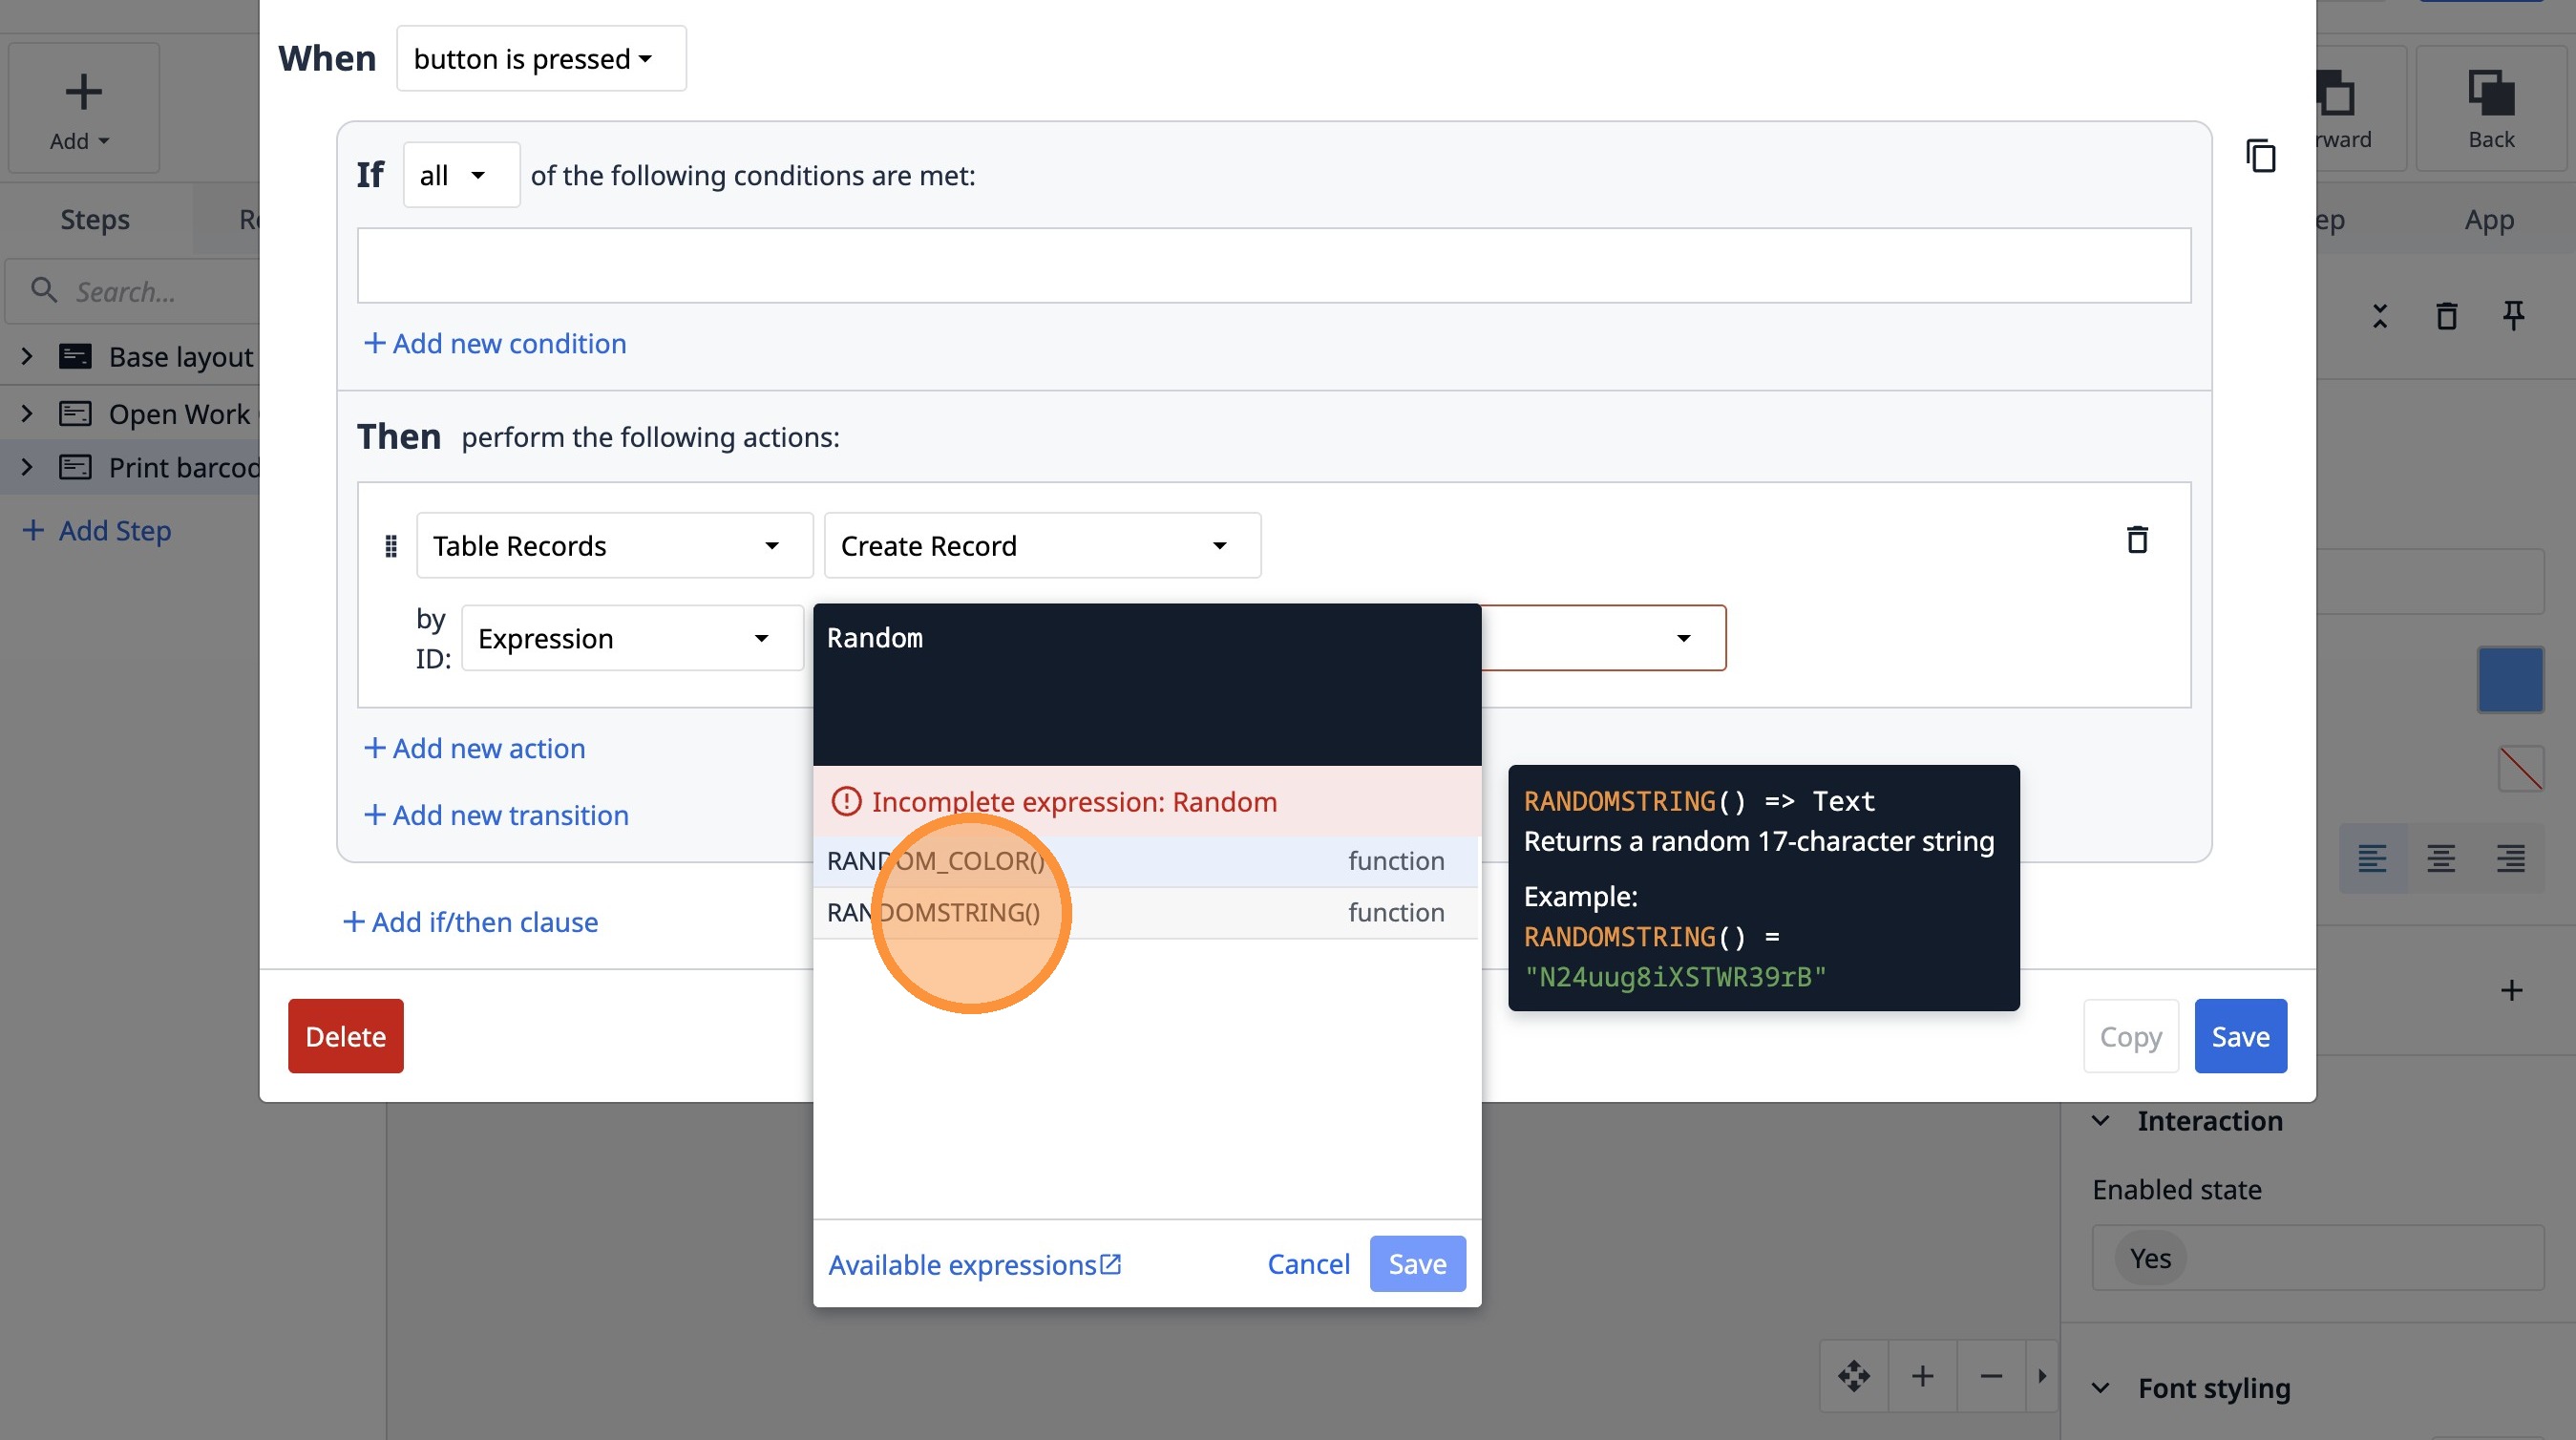Switch to the Steps tab
The height and width of the screenshot is (1440, 2576).
[95, 219]
